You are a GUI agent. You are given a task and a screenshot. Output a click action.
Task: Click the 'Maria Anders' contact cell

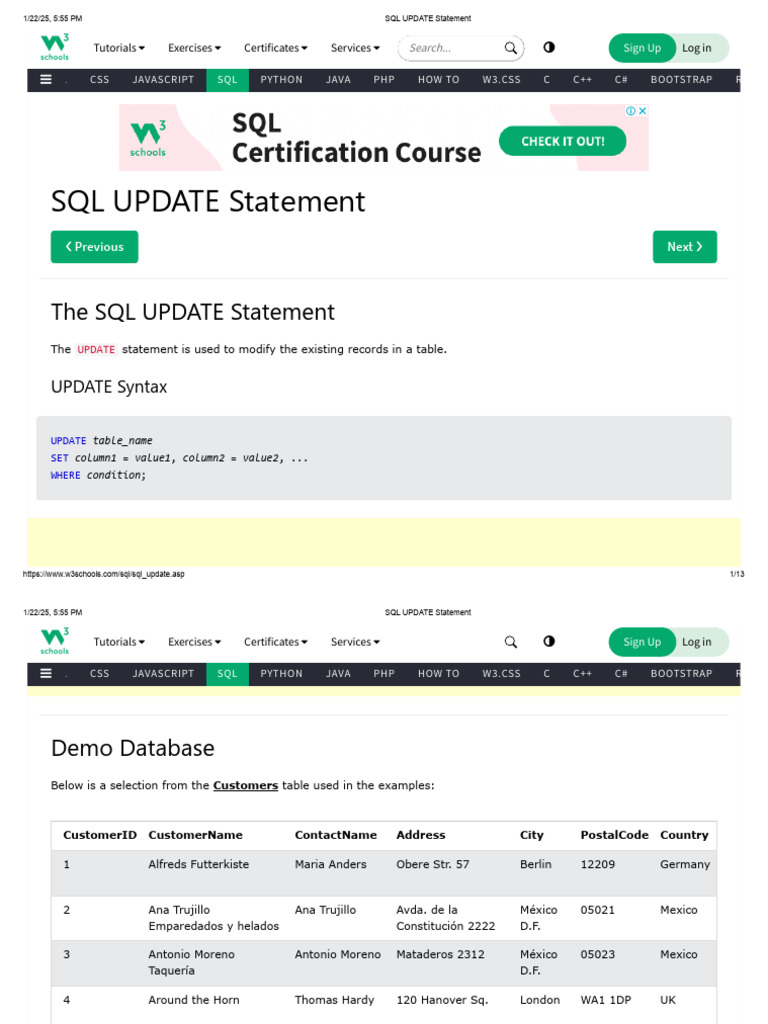tap(330, 864)
